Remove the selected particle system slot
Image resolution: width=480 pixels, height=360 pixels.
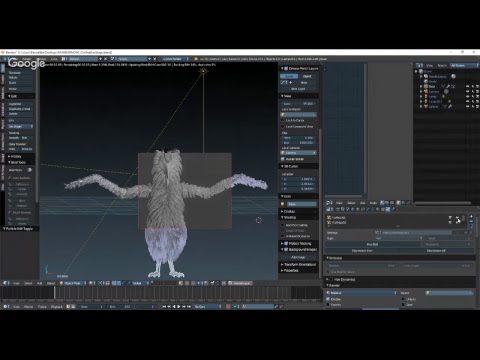(471, 221)
